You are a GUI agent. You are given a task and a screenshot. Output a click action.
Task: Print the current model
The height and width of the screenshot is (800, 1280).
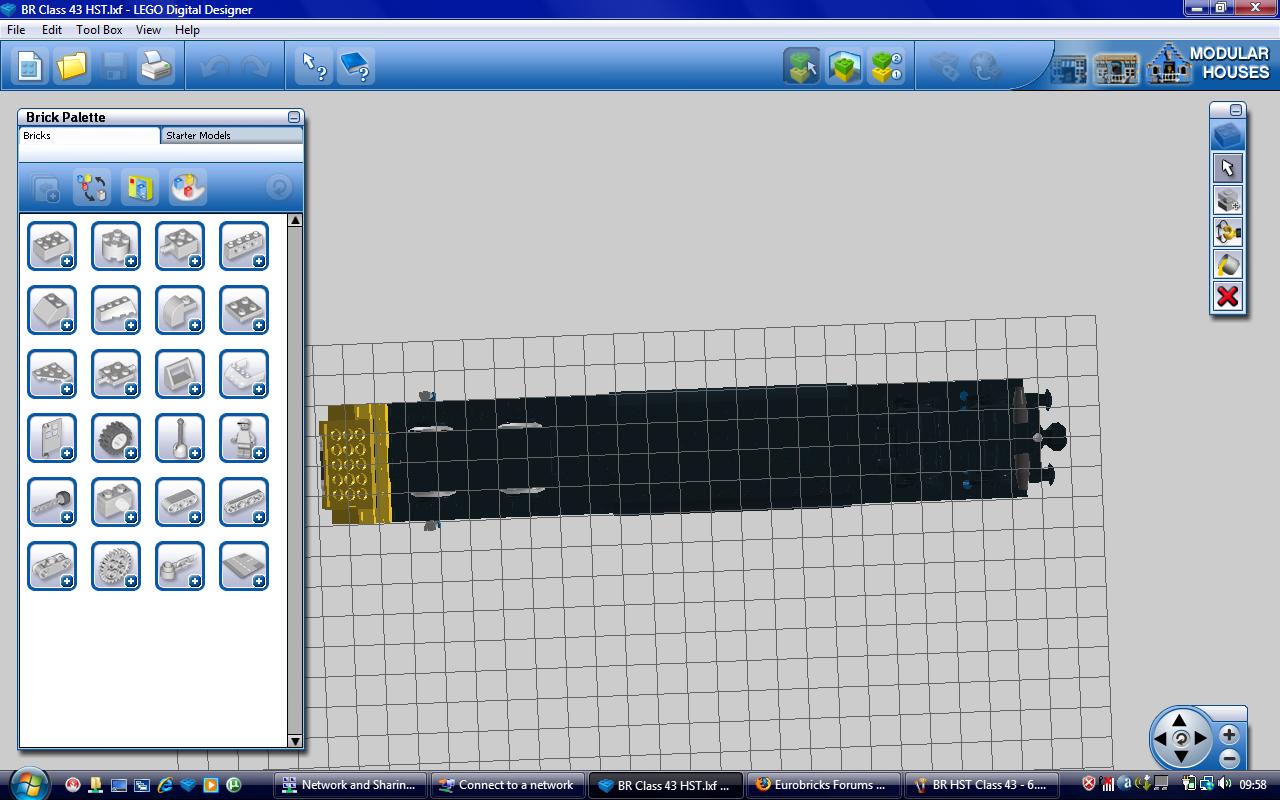156,67
